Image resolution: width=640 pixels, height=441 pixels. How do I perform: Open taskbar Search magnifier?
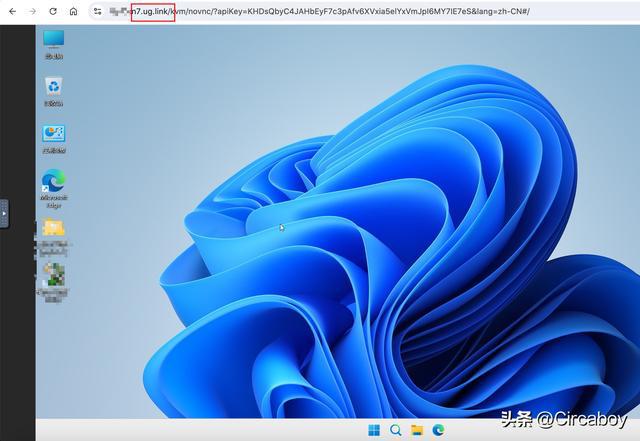coord(396,430)
